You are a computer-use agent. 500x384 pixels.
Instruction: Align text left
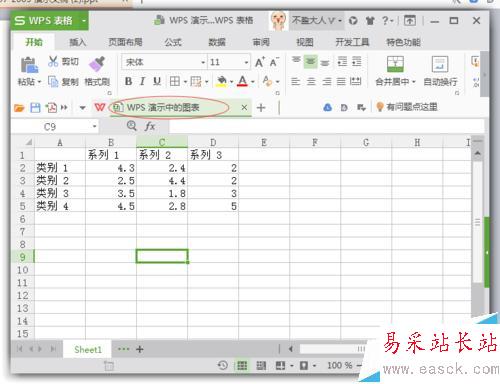click(x=296, y=81)
